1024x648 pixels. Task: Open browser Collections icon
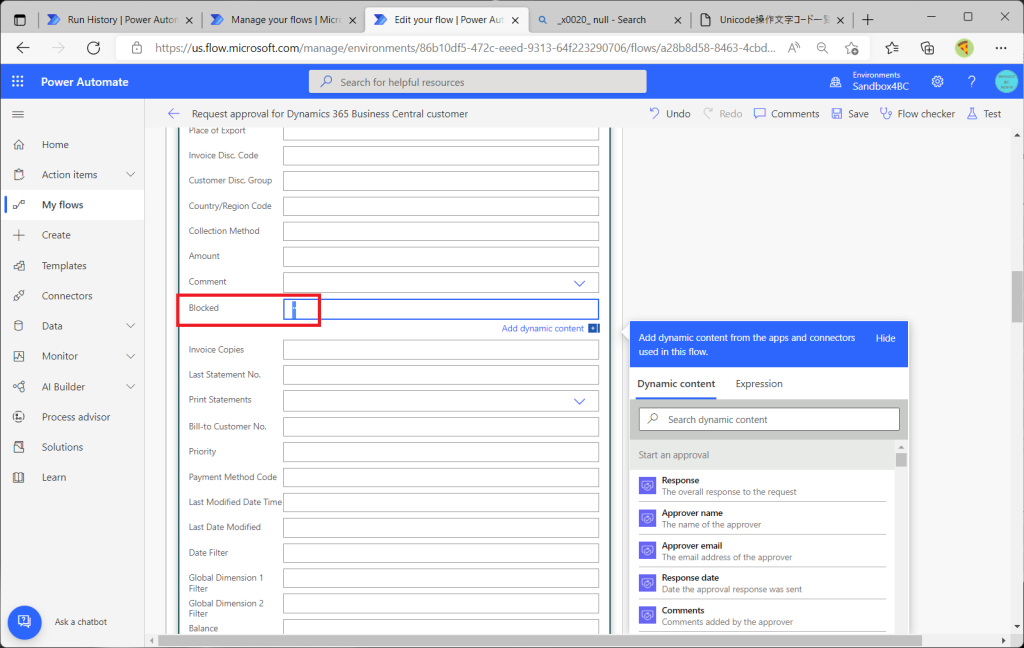pyautogui.click(x=927, y=48)
